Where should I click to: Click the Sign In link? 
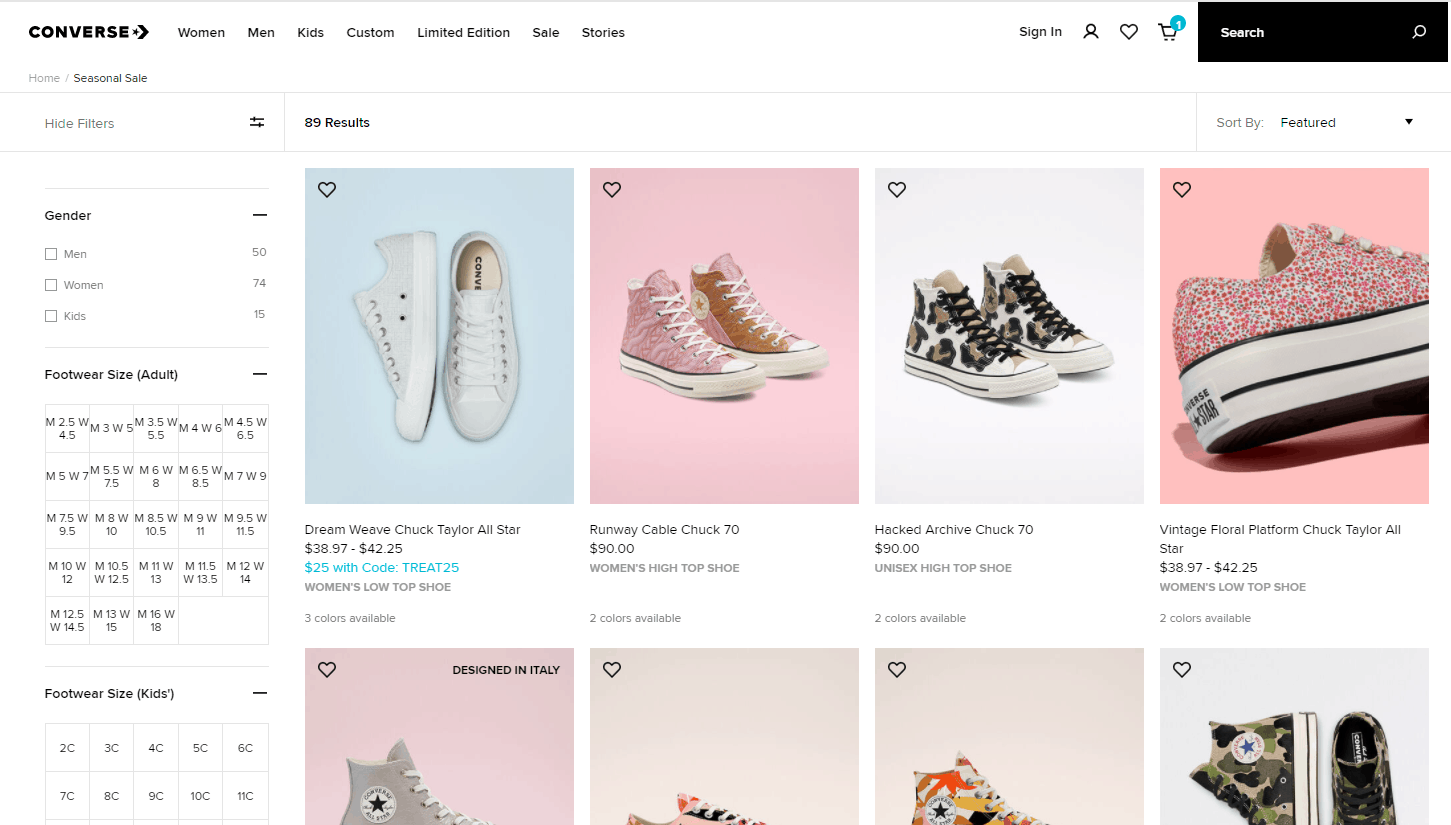[1040, 32]
